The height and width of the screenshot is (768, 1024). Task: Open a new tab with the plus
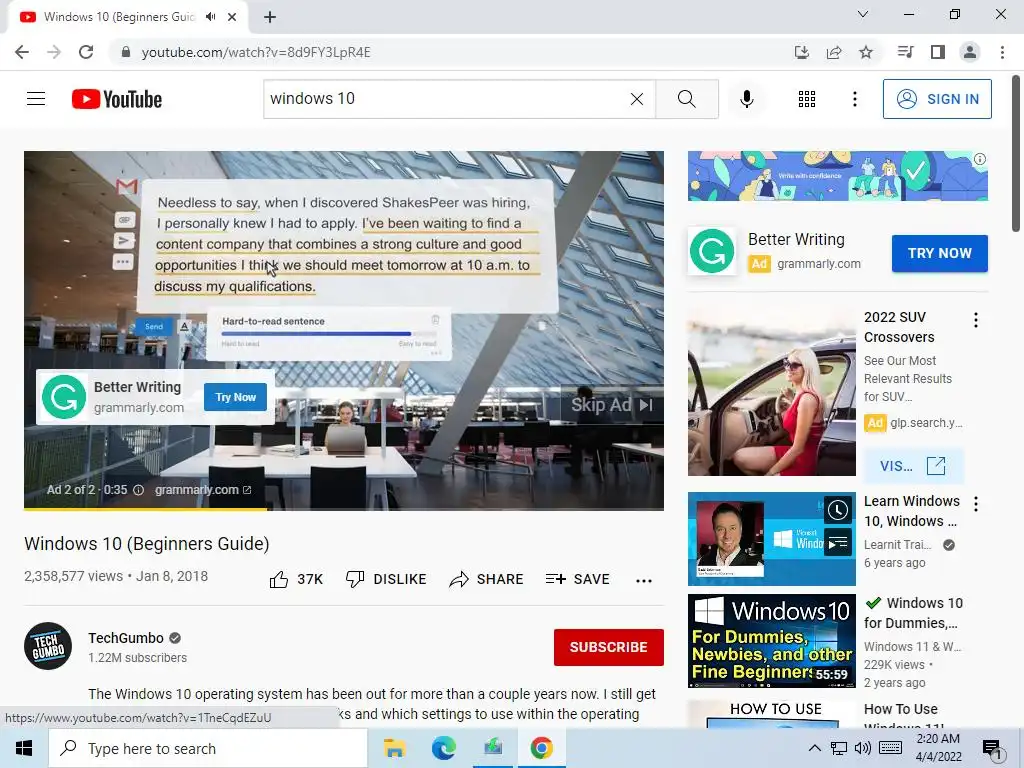coord(270,17)
